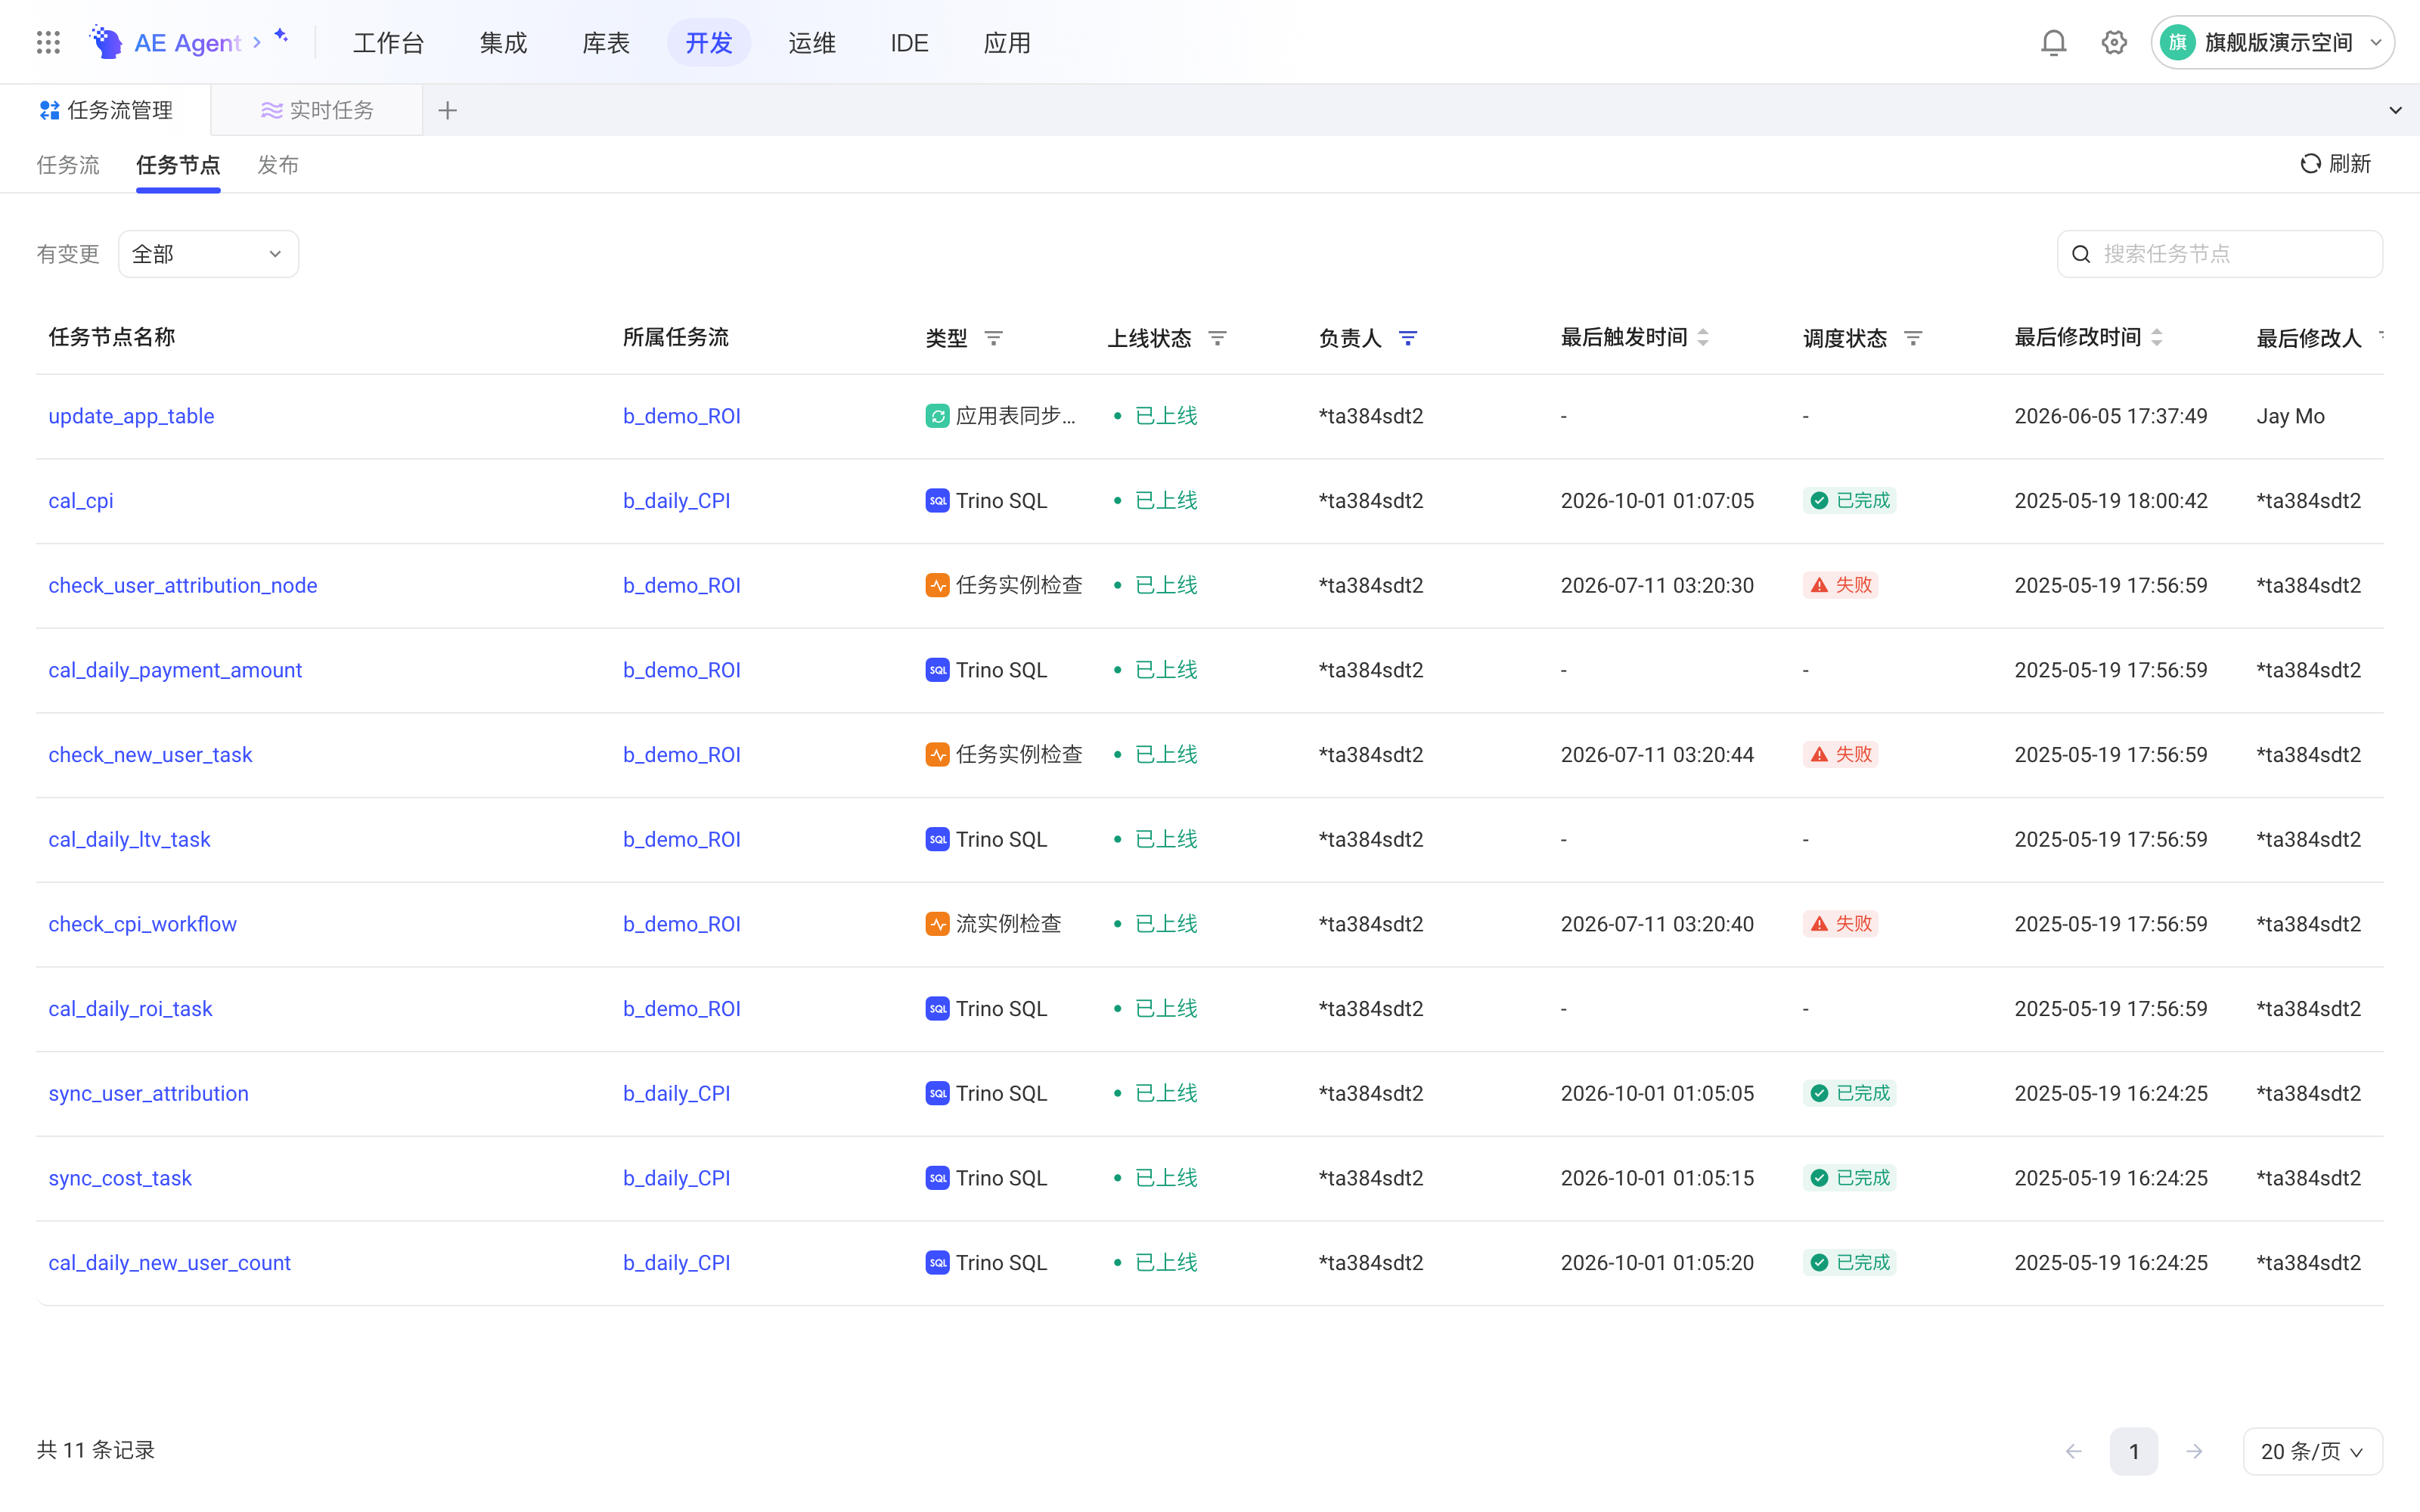Screen dimensions: 2420x1512
Task: Go to previous page arrow
Action: coord(2073,1451)
